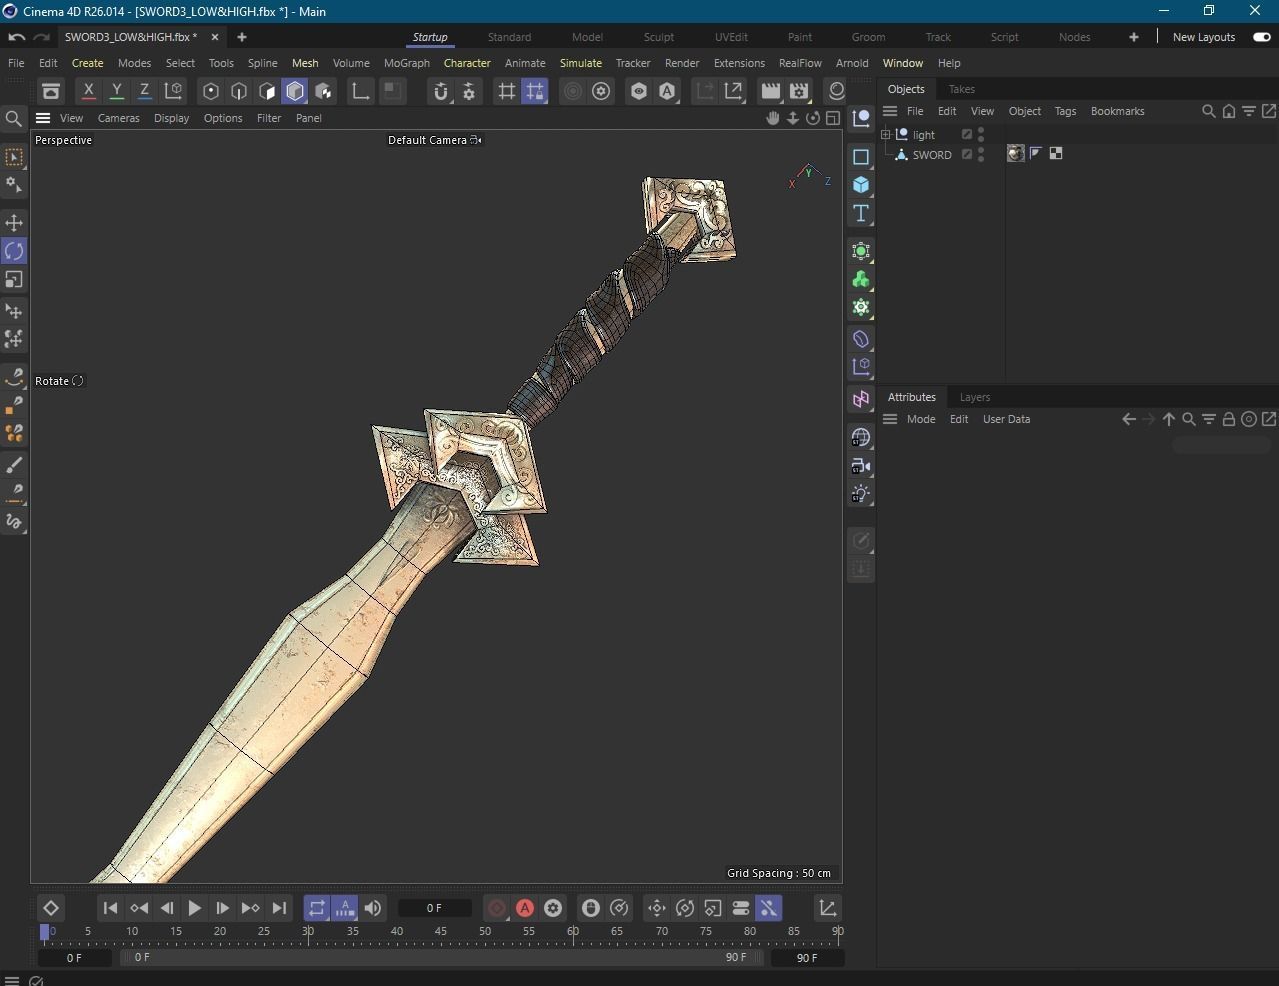Open the Simulate menu

[581, 63]
